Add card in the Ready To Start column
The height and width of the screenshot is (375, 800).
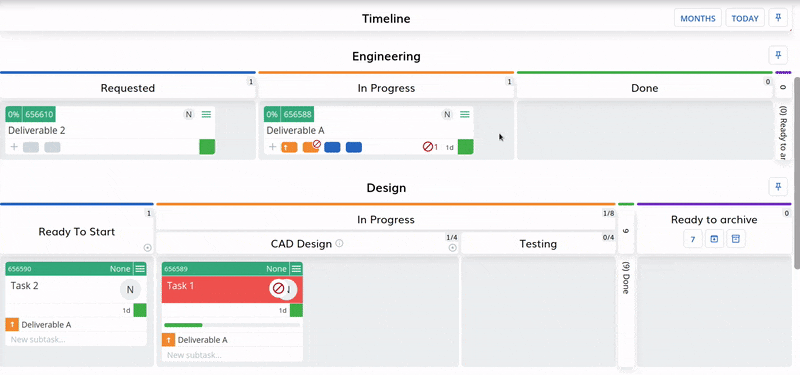click(147, 248)
